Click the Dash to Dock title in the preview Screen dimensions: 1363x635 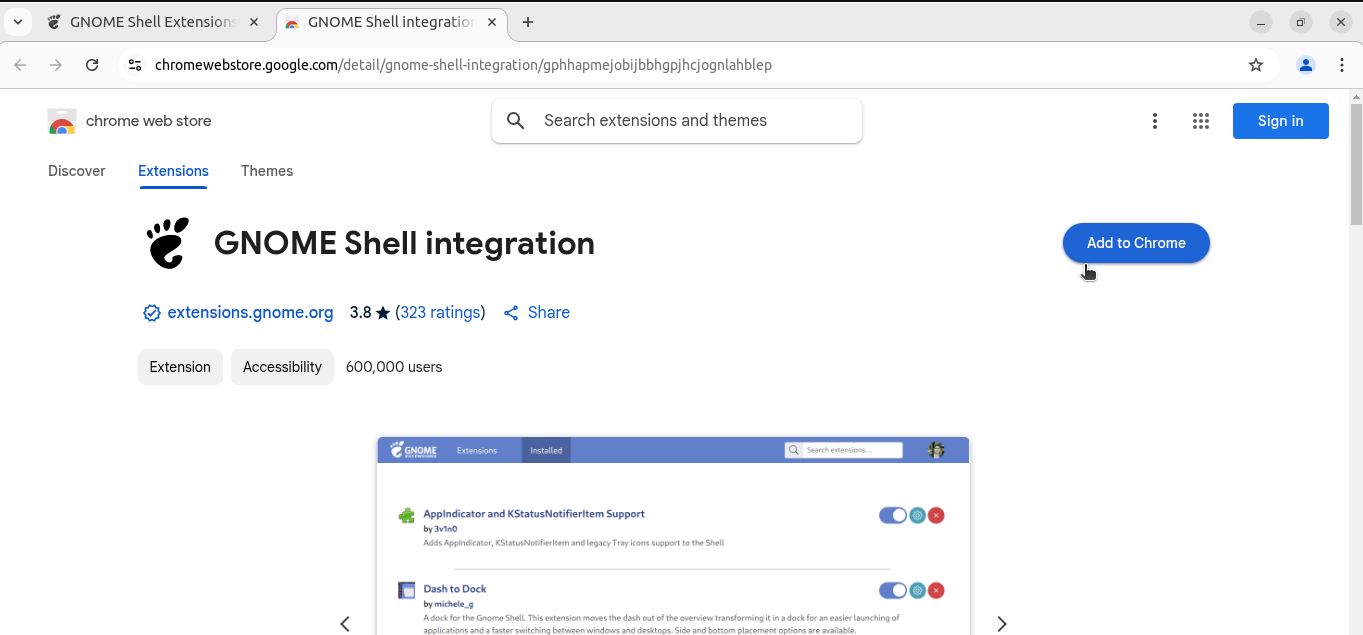(455, 589)
